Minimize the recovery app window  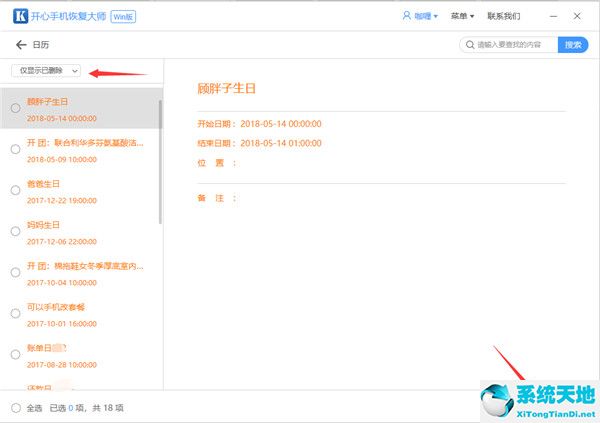542,16
